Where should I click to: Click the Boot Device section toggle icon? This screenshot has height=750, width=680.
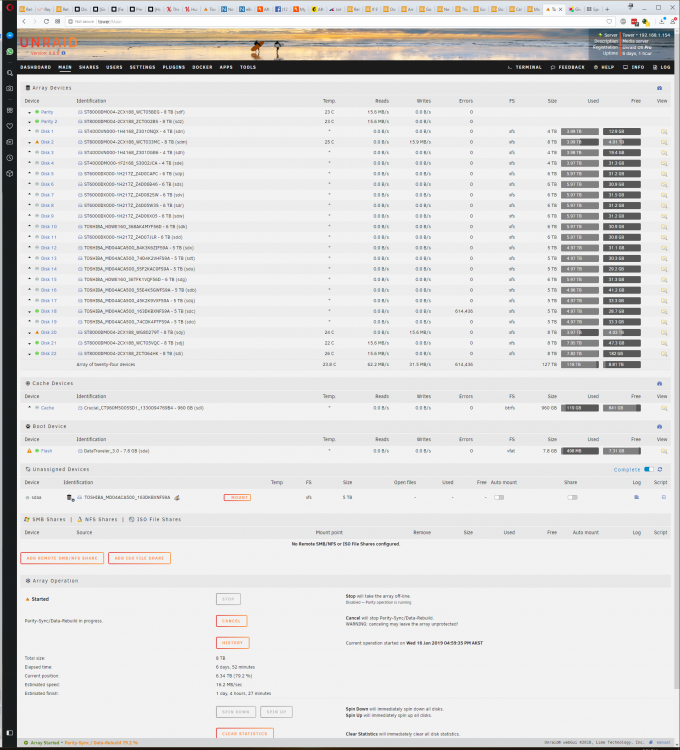[659, 426]
